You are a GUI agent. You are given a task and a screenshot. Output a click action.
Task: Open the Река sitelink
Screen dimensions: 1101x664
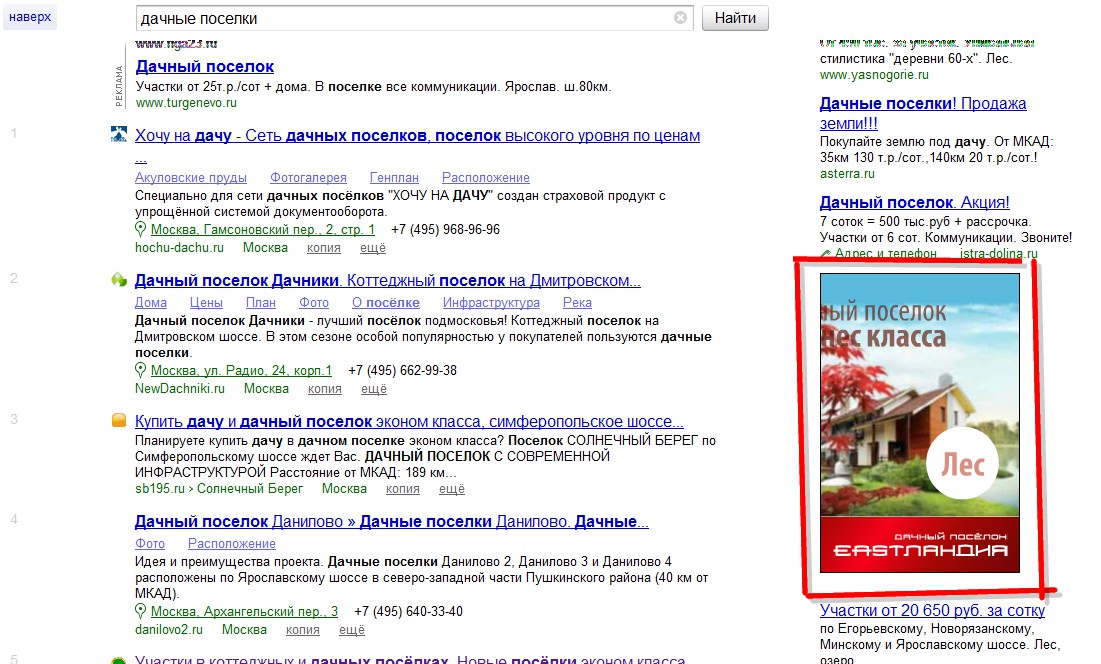coord(577,303)
